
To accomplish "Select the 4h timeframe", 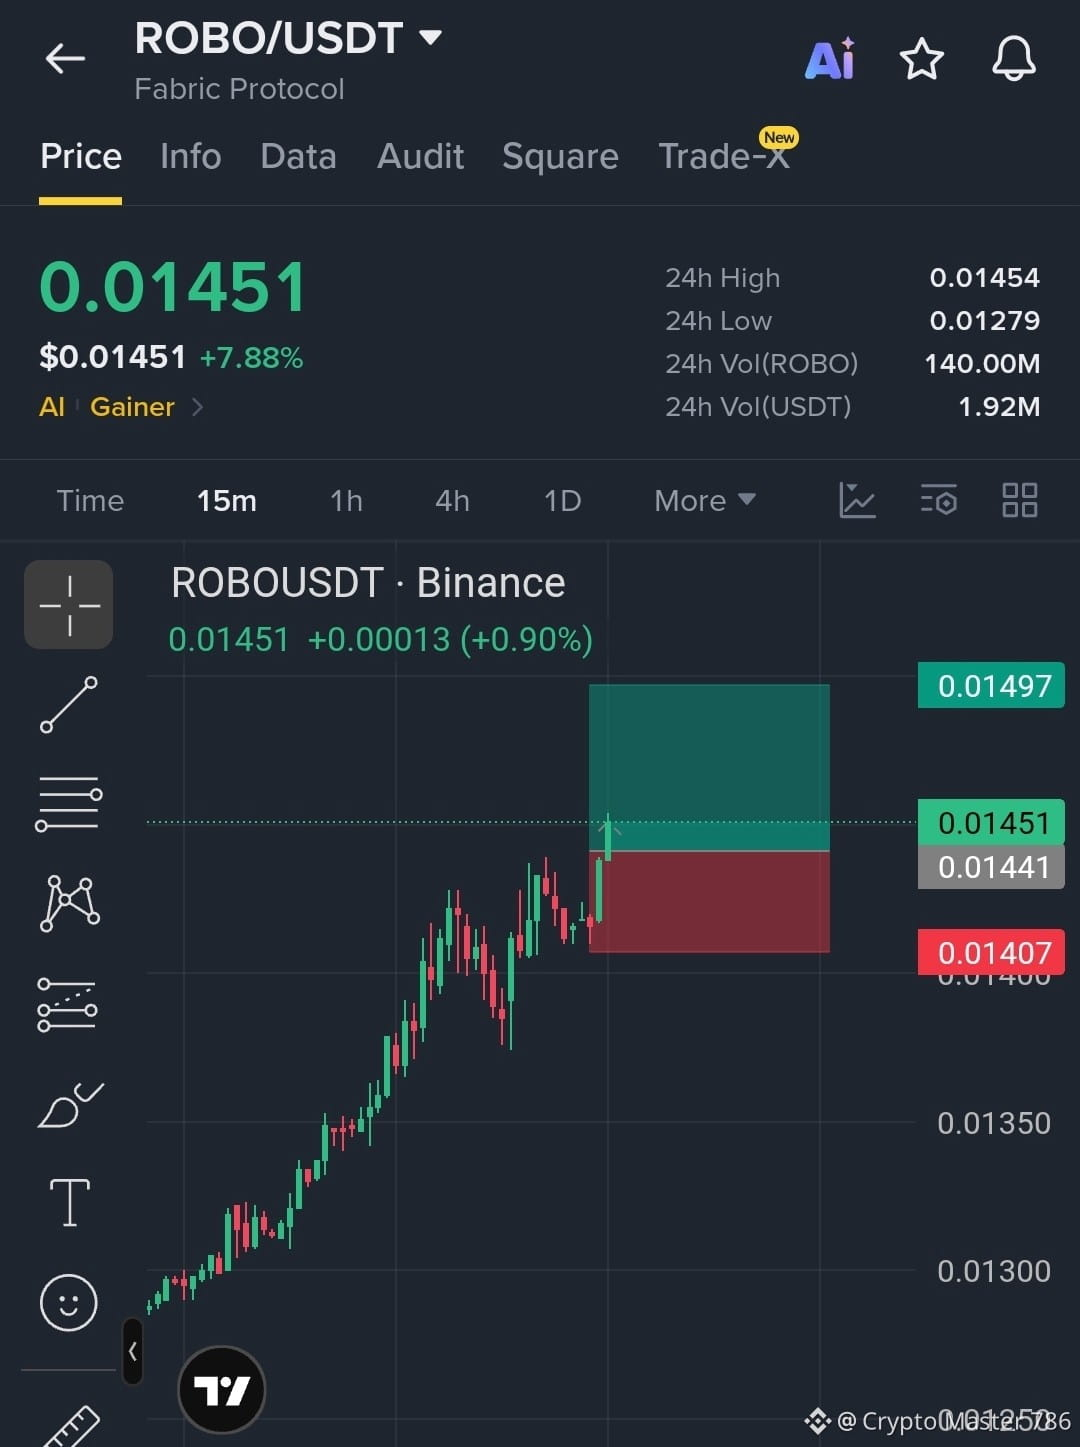I will pyautogui.click(x=452, y=500).
